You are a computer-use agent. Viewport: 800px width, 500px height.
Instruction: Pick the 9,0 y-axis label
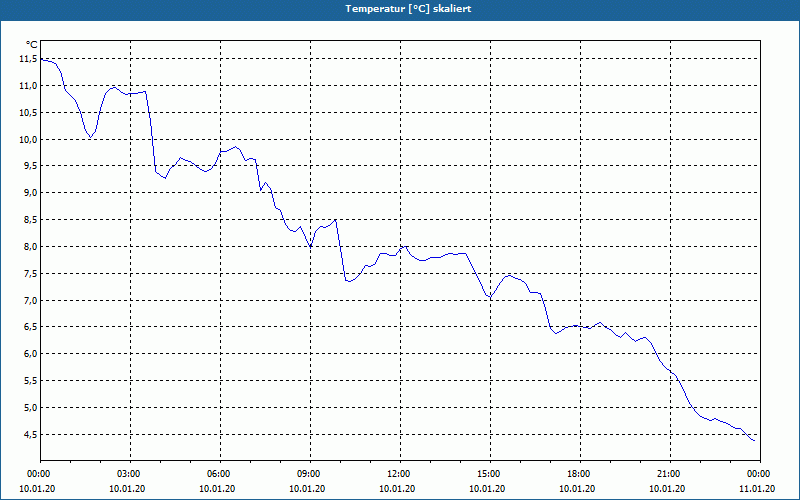pos(30,193)
